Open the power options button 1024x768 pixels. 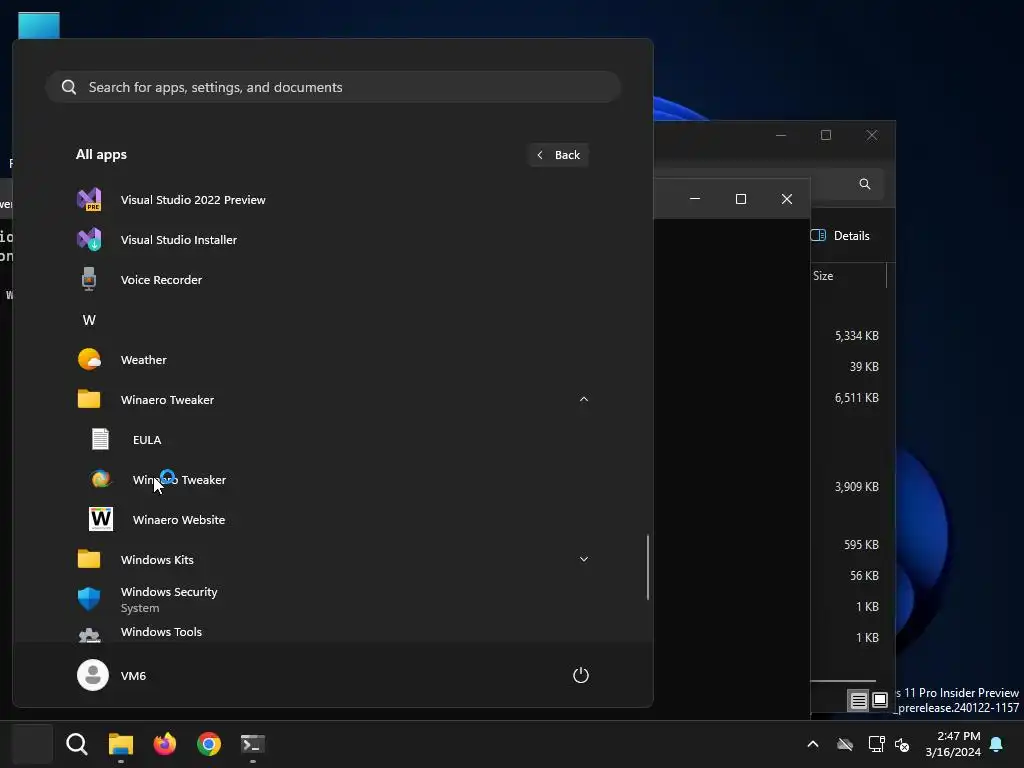click(x=581, y=675)
